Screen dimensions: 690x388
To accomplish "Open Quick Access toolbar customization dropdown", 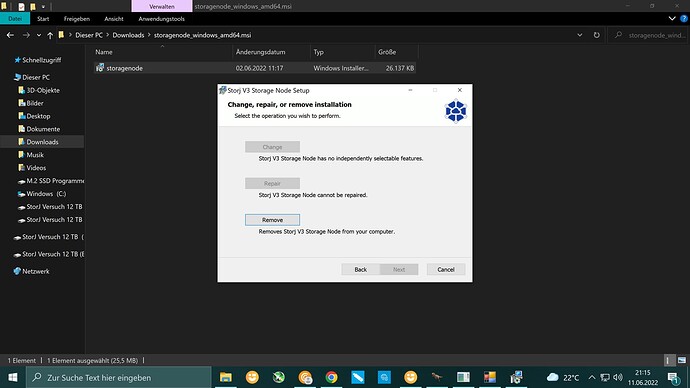I will point(43,7).
